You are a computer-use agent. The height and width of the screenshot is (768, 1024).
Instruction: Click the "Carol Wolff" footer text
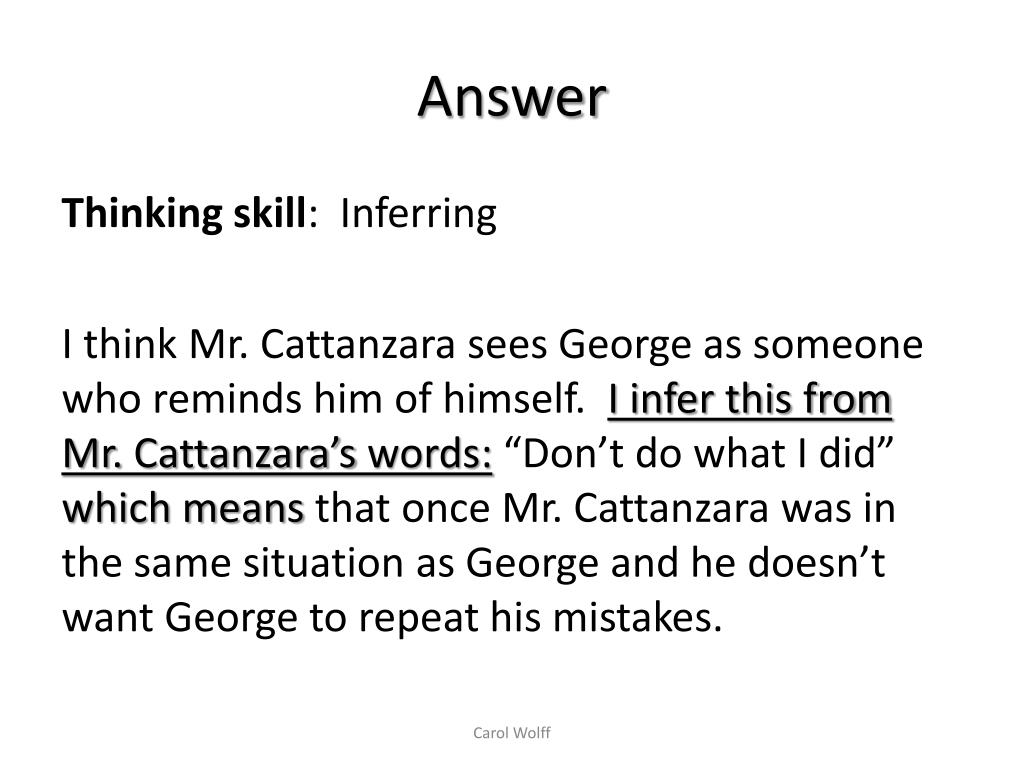[512, 733]
